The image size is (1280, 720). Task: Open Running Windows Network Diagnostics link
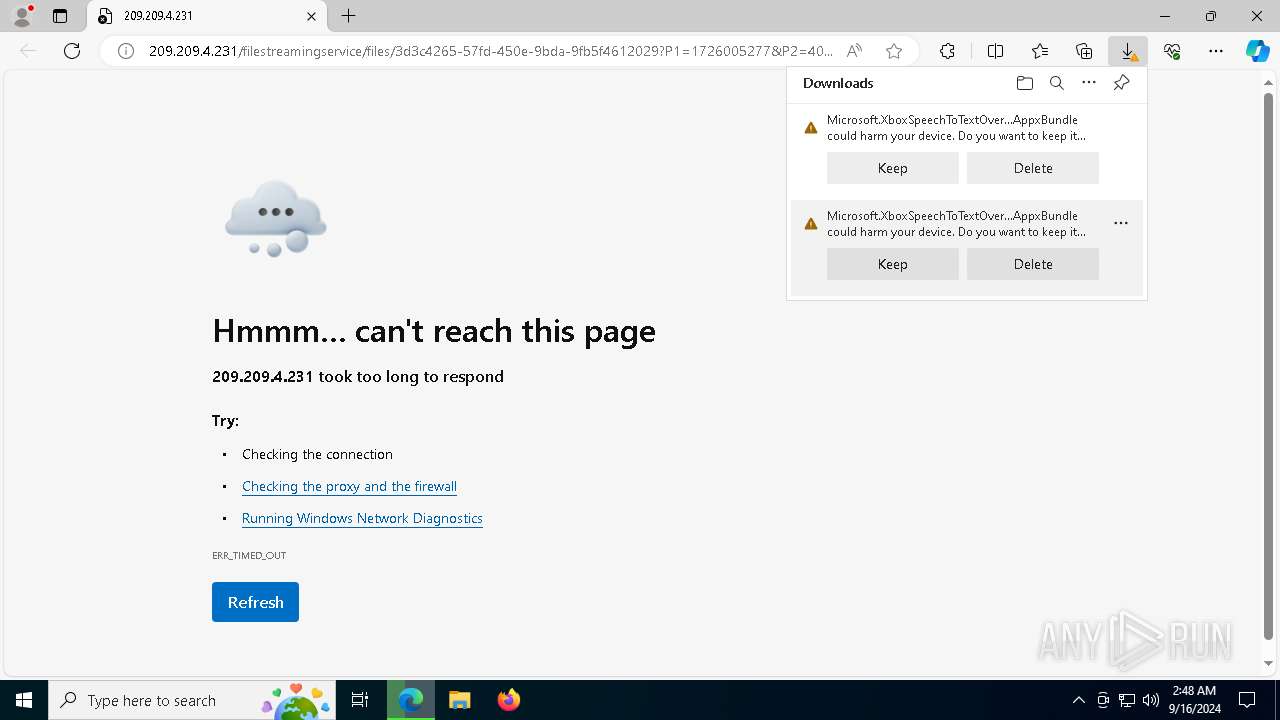click(x=362, y=518)
